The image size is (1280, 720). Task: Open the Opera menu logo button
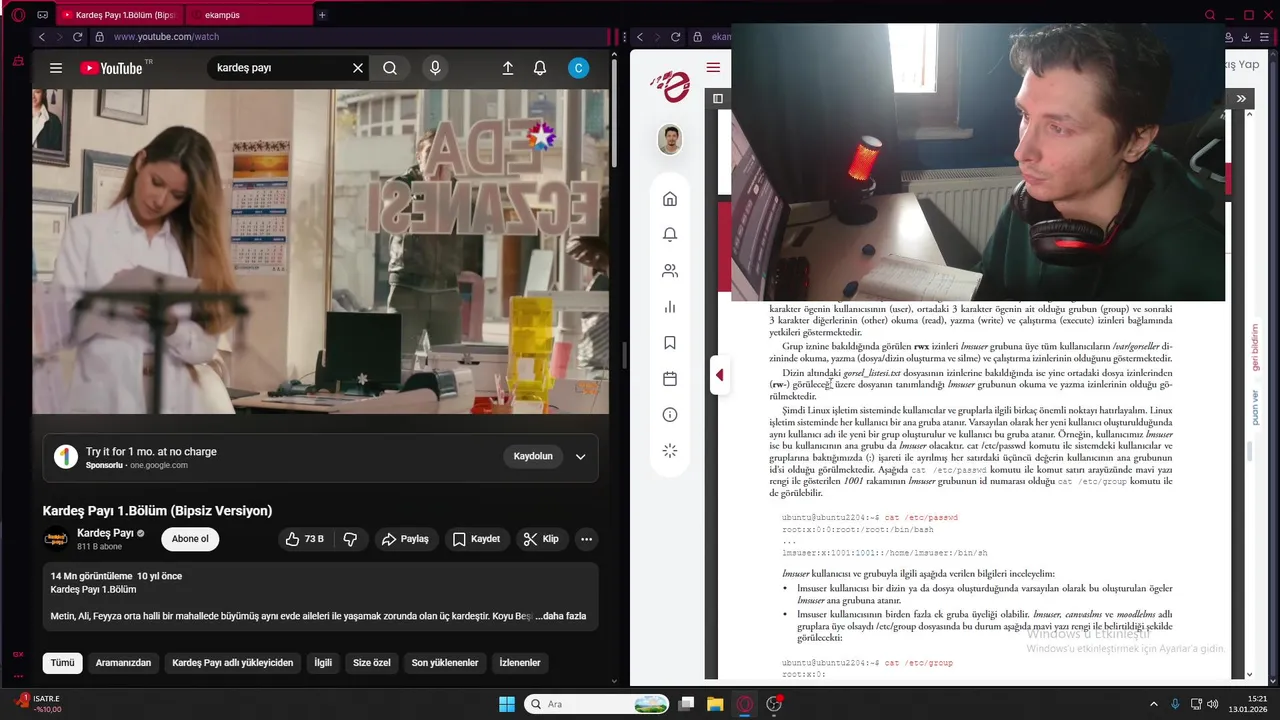coord(18,15)
